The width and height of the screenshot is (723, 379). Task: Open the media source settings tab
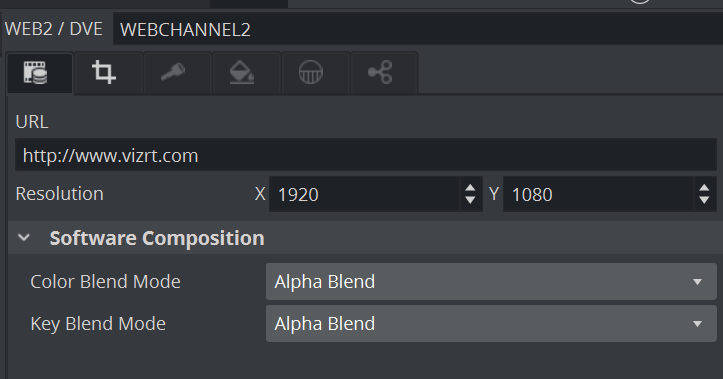click(x=40, y=73)
